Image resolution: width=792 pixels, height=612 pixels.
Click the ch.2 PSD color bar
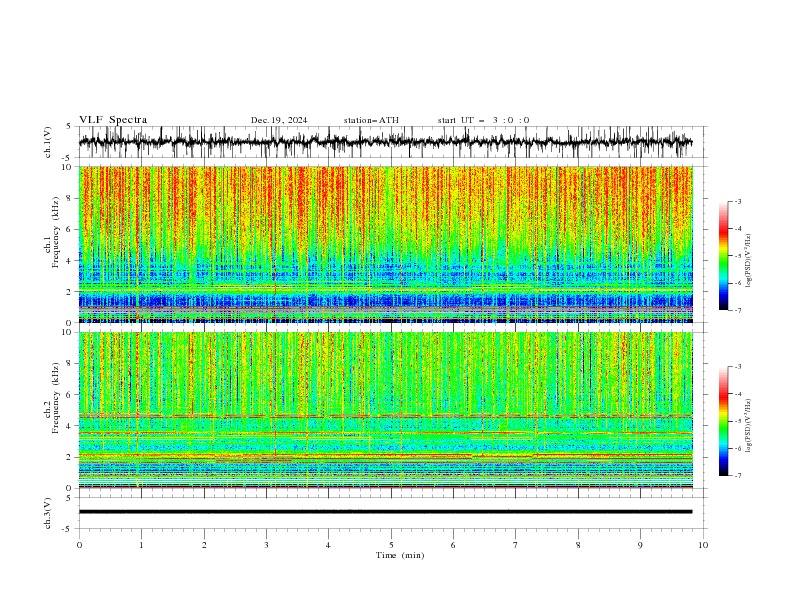pyautogui.click(x=723, y=421)
